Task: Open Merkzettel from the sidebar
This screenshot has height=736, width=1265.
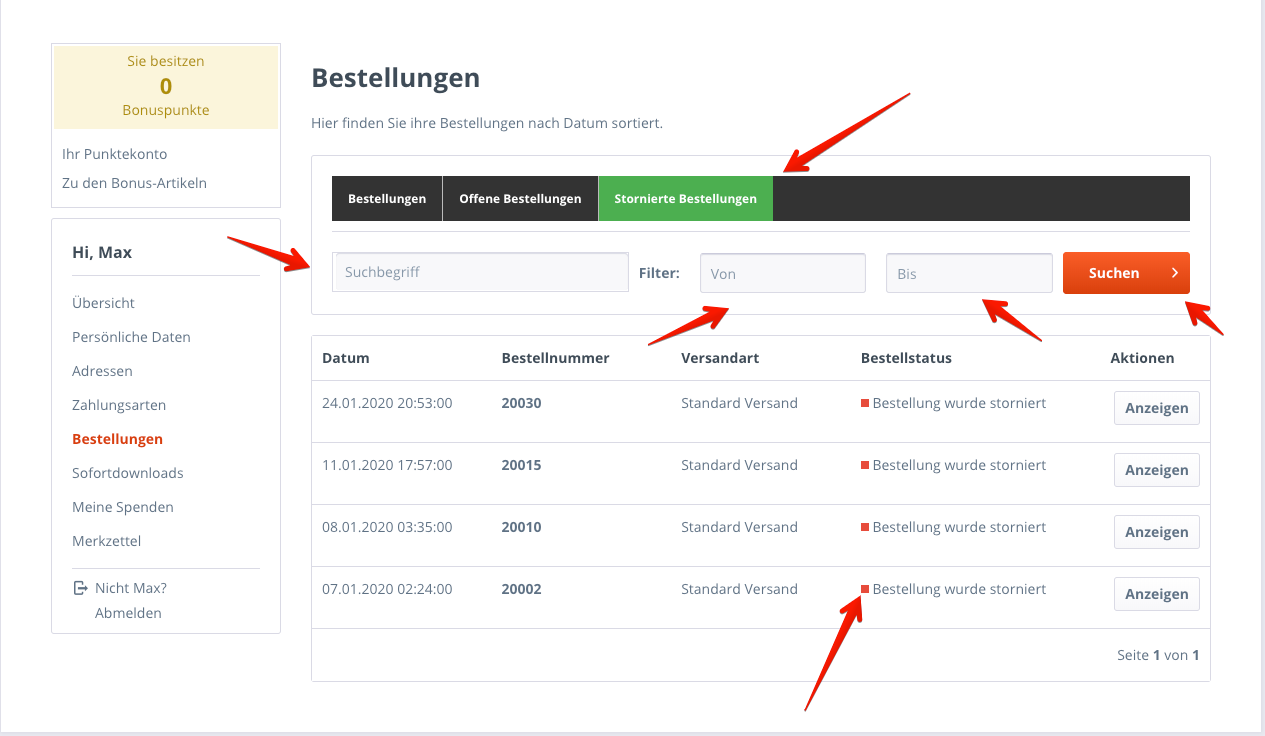Action: tap(107, 541)
